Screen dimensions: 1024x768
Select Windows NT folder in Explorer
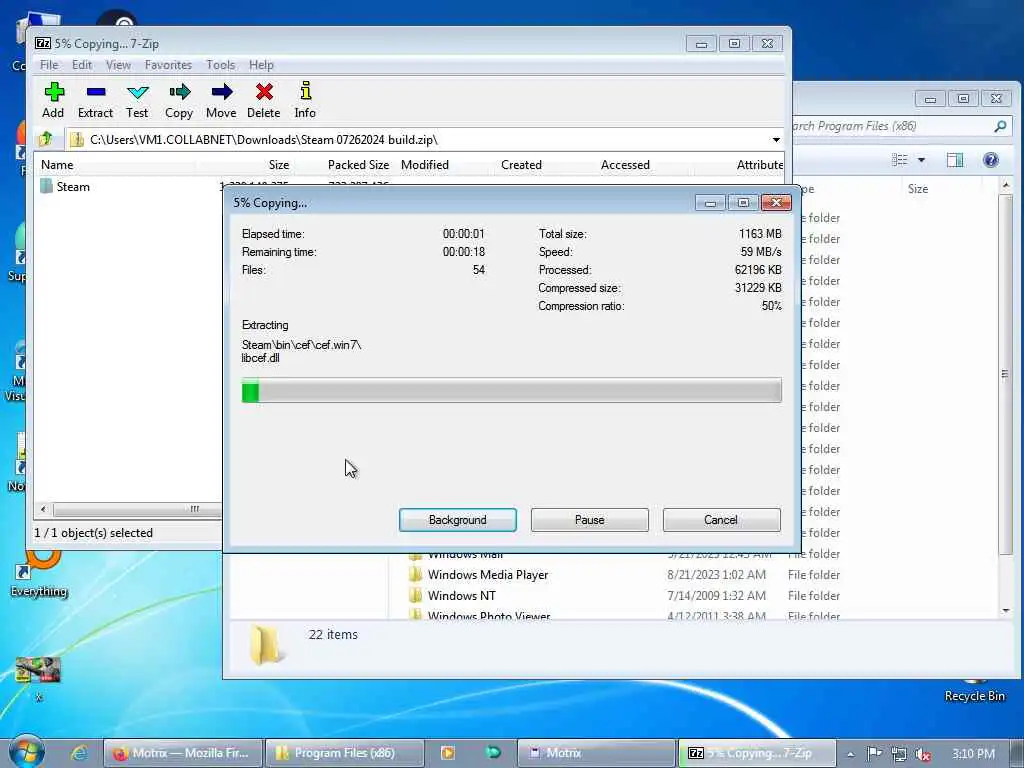click(461, 596)
